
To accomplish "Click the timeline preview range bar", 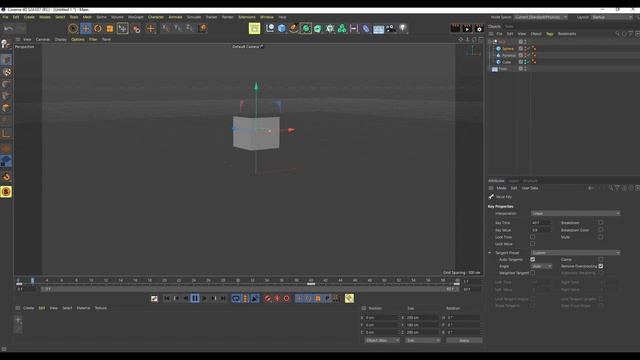I will point(250,289).
